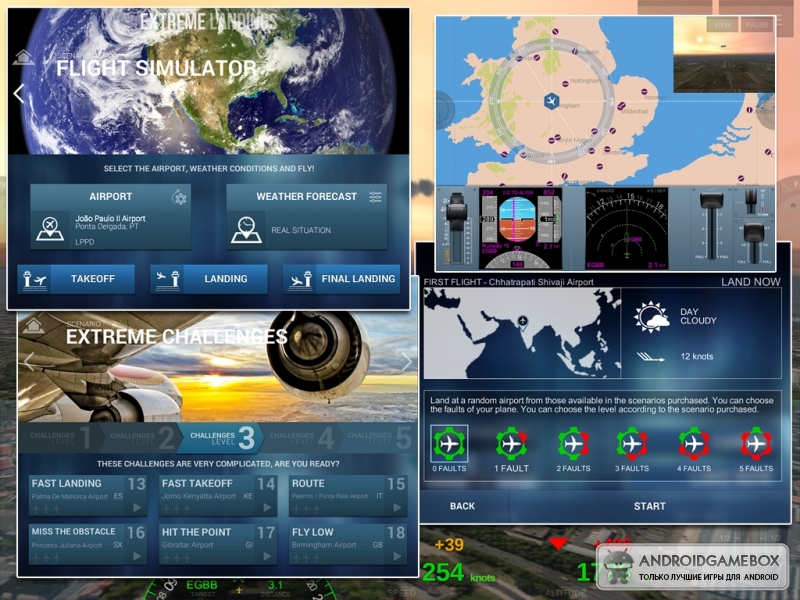Image resolution: width=800 pixels, height=600 pixels.
Task: Go back using the Flight Simulator left chevron
Action: [x=19, y=93]
